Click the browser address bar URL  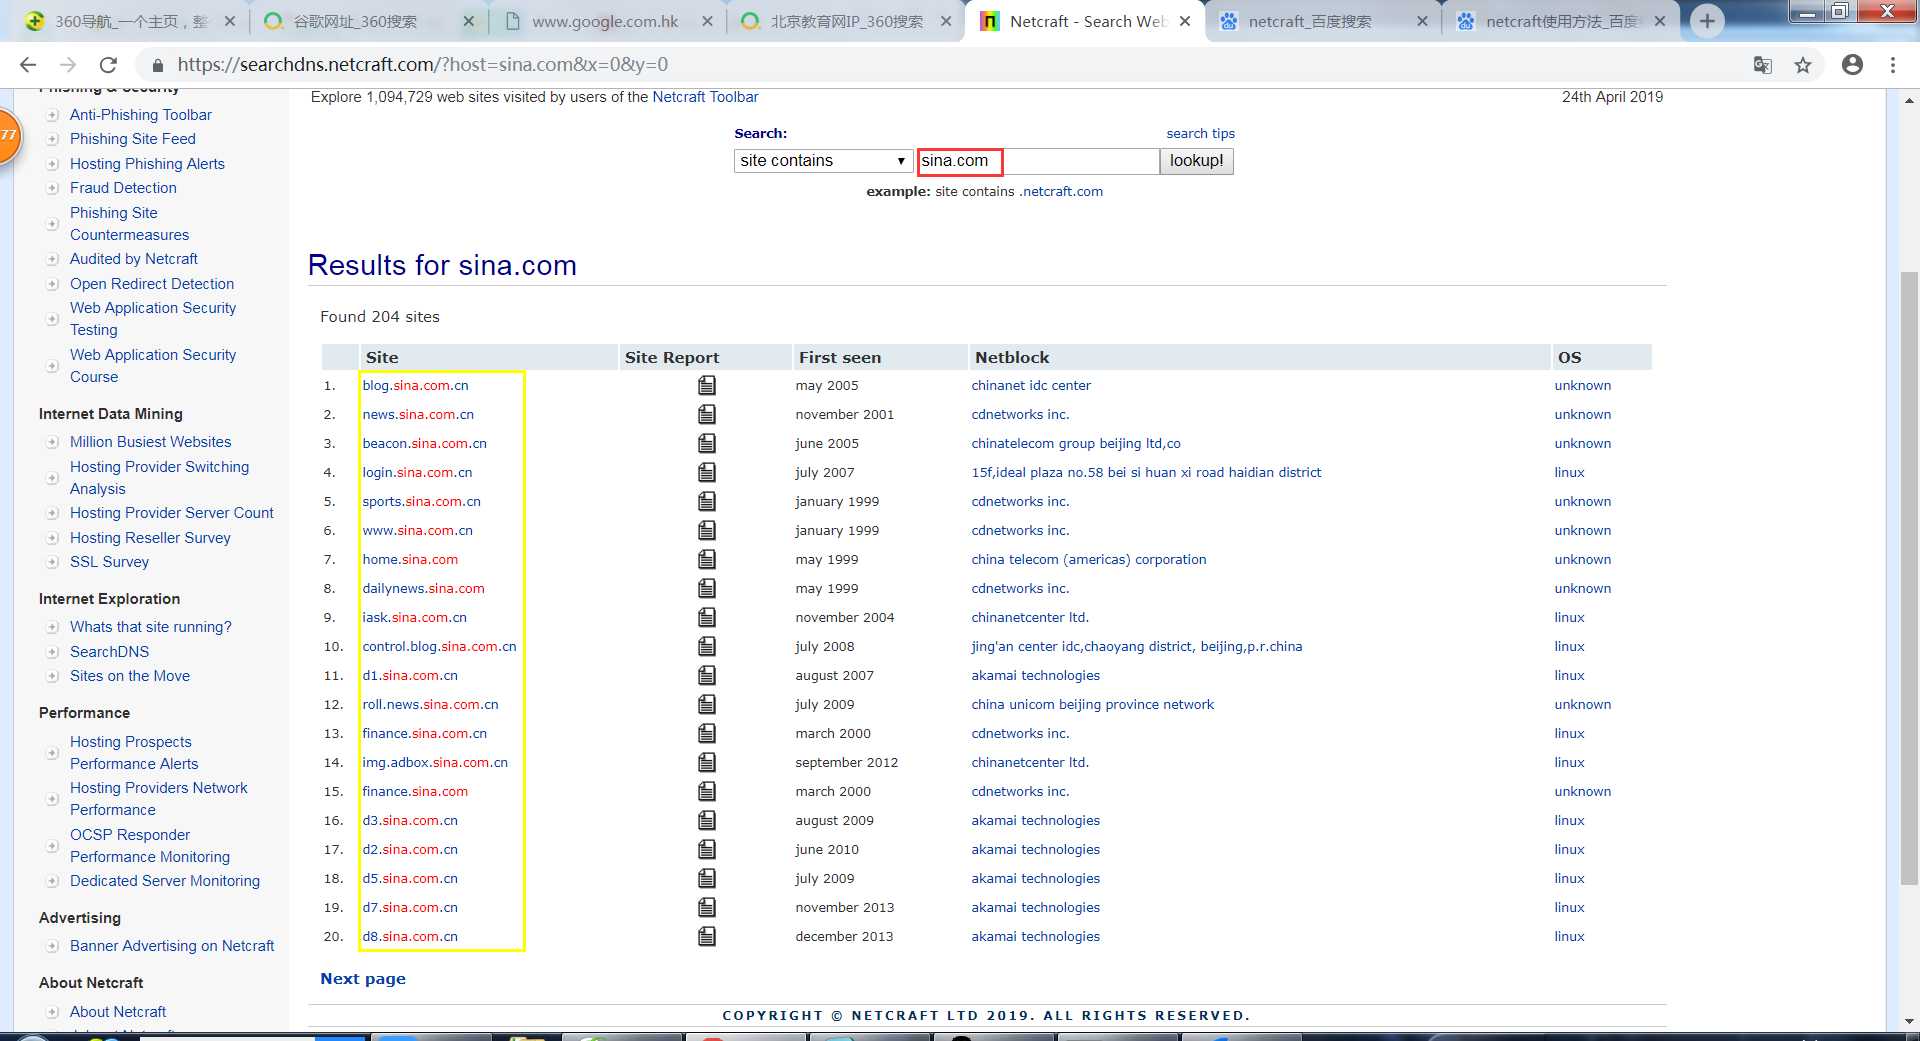(423, 65)
